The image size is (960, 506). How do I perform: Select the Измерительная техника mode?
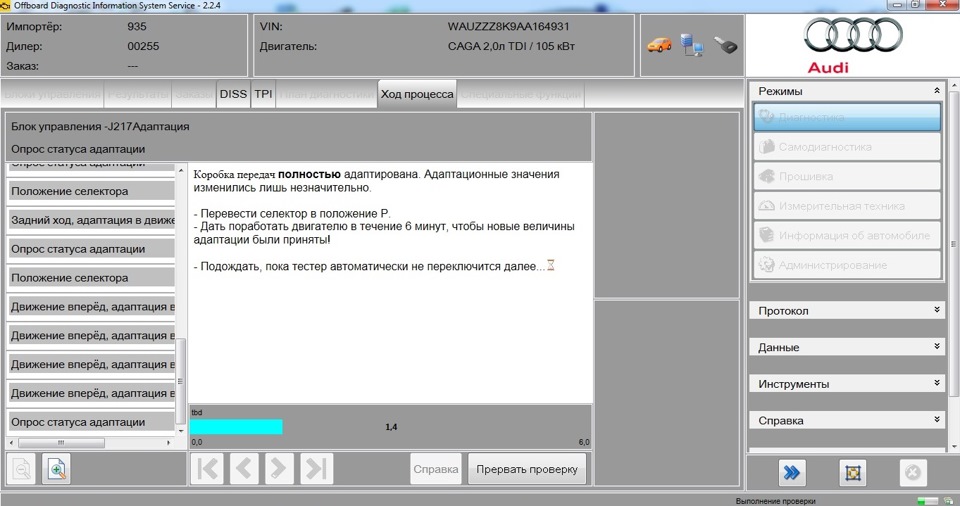847,206
